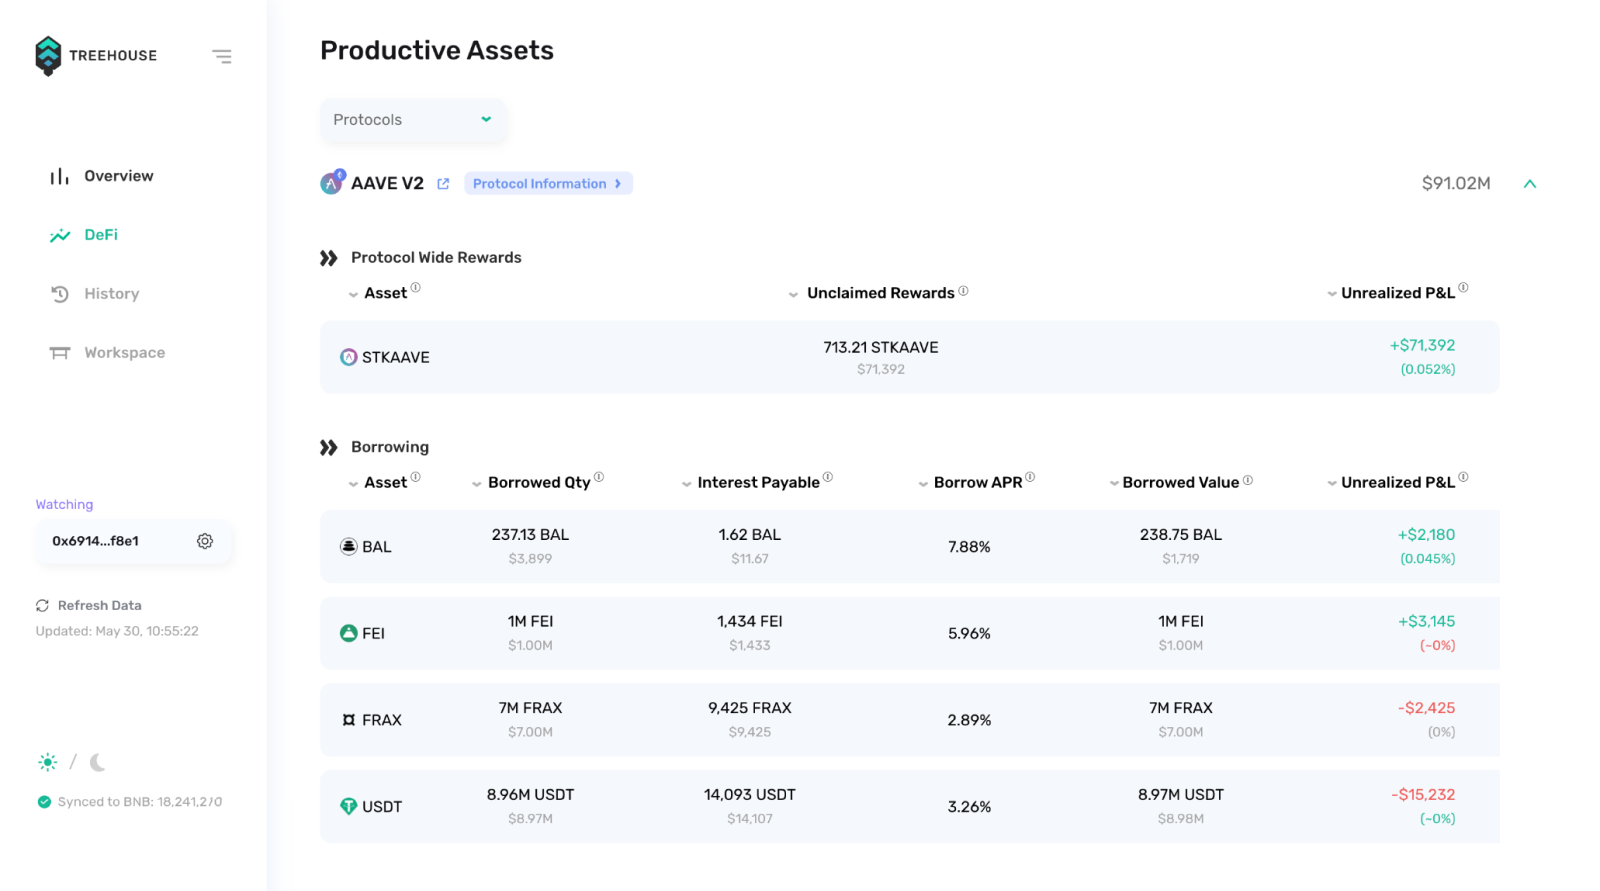
Task: Open wallet settings gear icon
Action: (205, 541)
